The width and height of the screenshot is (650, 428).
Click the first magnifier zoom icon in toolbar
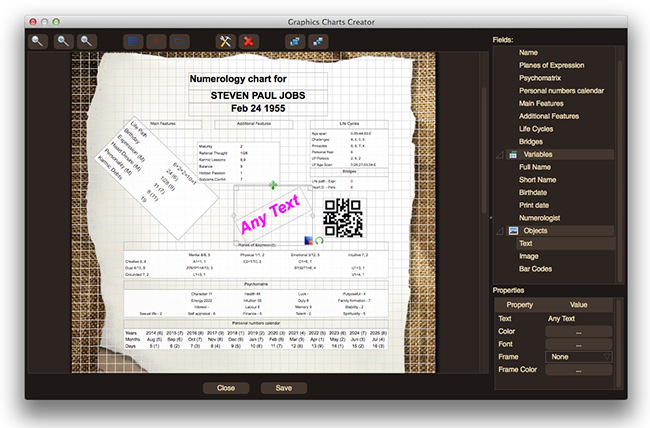click(x=38, y=41)
